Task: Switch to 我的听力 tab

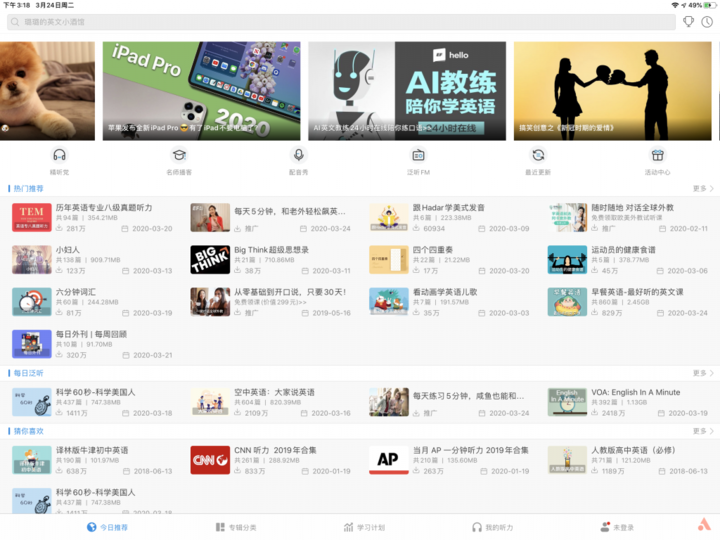Action: pos(493,527)
